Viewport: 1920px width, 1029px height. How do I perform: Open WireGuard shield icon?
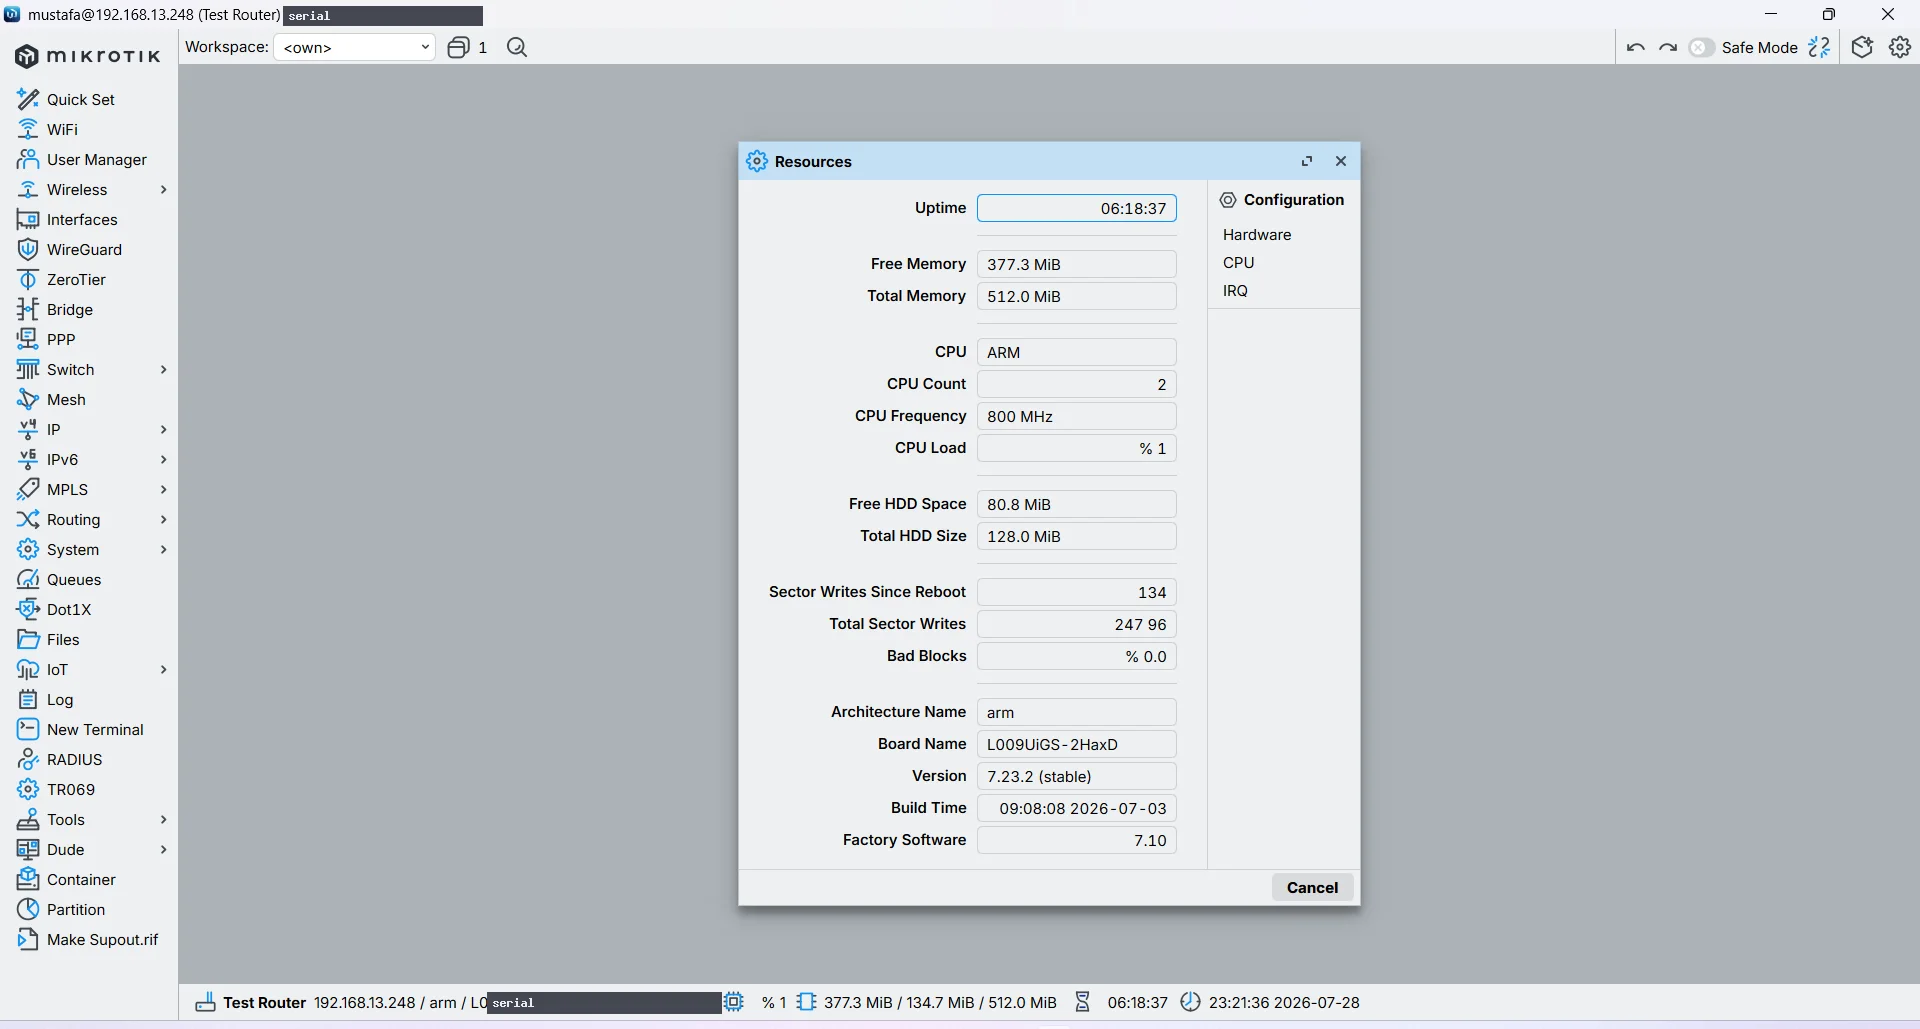point(28,249)
